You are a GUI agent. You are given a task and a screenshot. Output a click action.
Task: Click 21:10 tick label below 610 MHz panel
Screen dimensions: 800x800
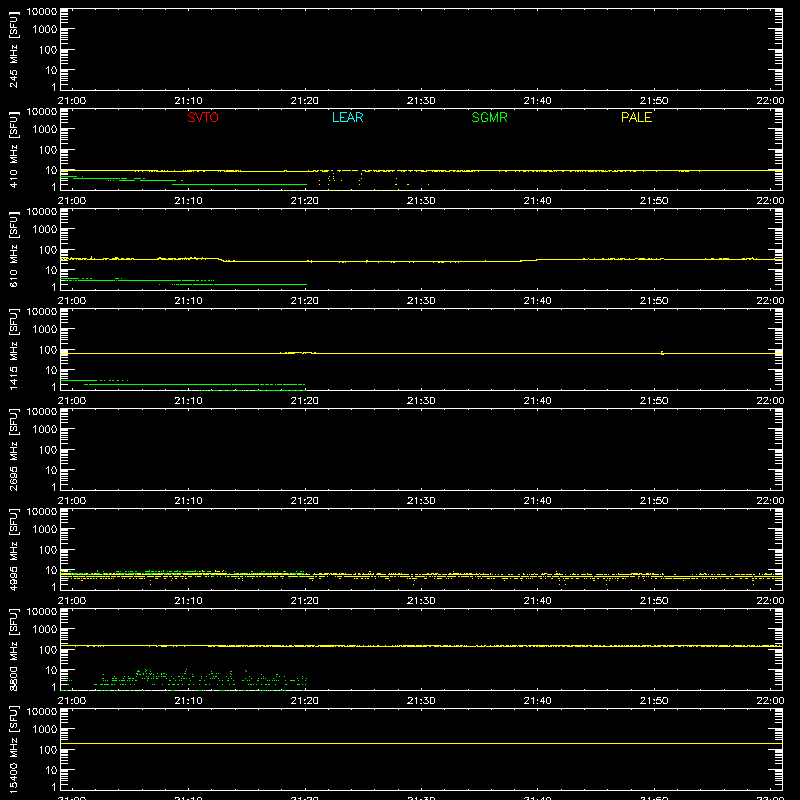[188, 301]
